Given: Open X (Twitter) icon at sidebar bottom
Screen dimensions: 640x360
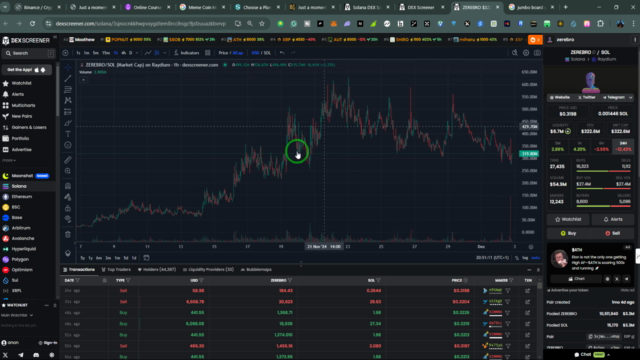Looking at the screenshot, I should (5, 355).
